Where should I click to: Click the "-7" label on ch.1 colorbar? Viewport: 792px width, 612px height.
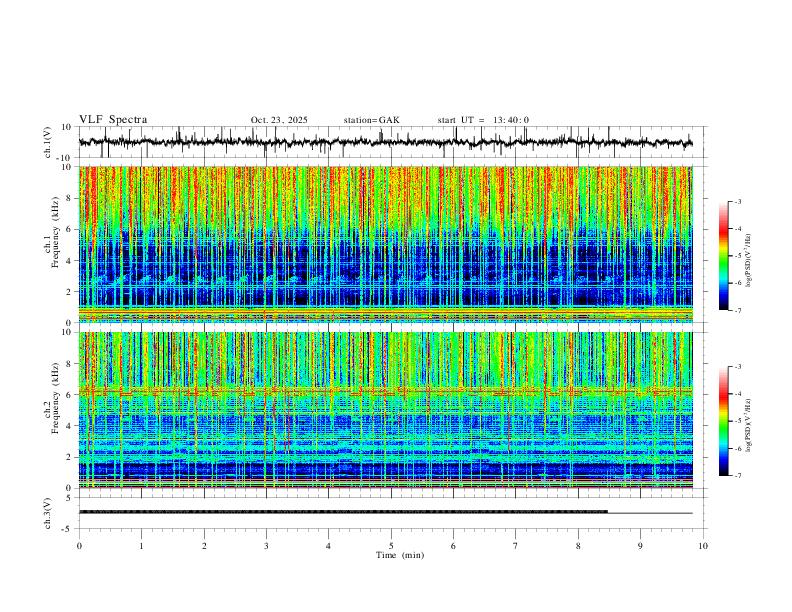tap(737, 310)
